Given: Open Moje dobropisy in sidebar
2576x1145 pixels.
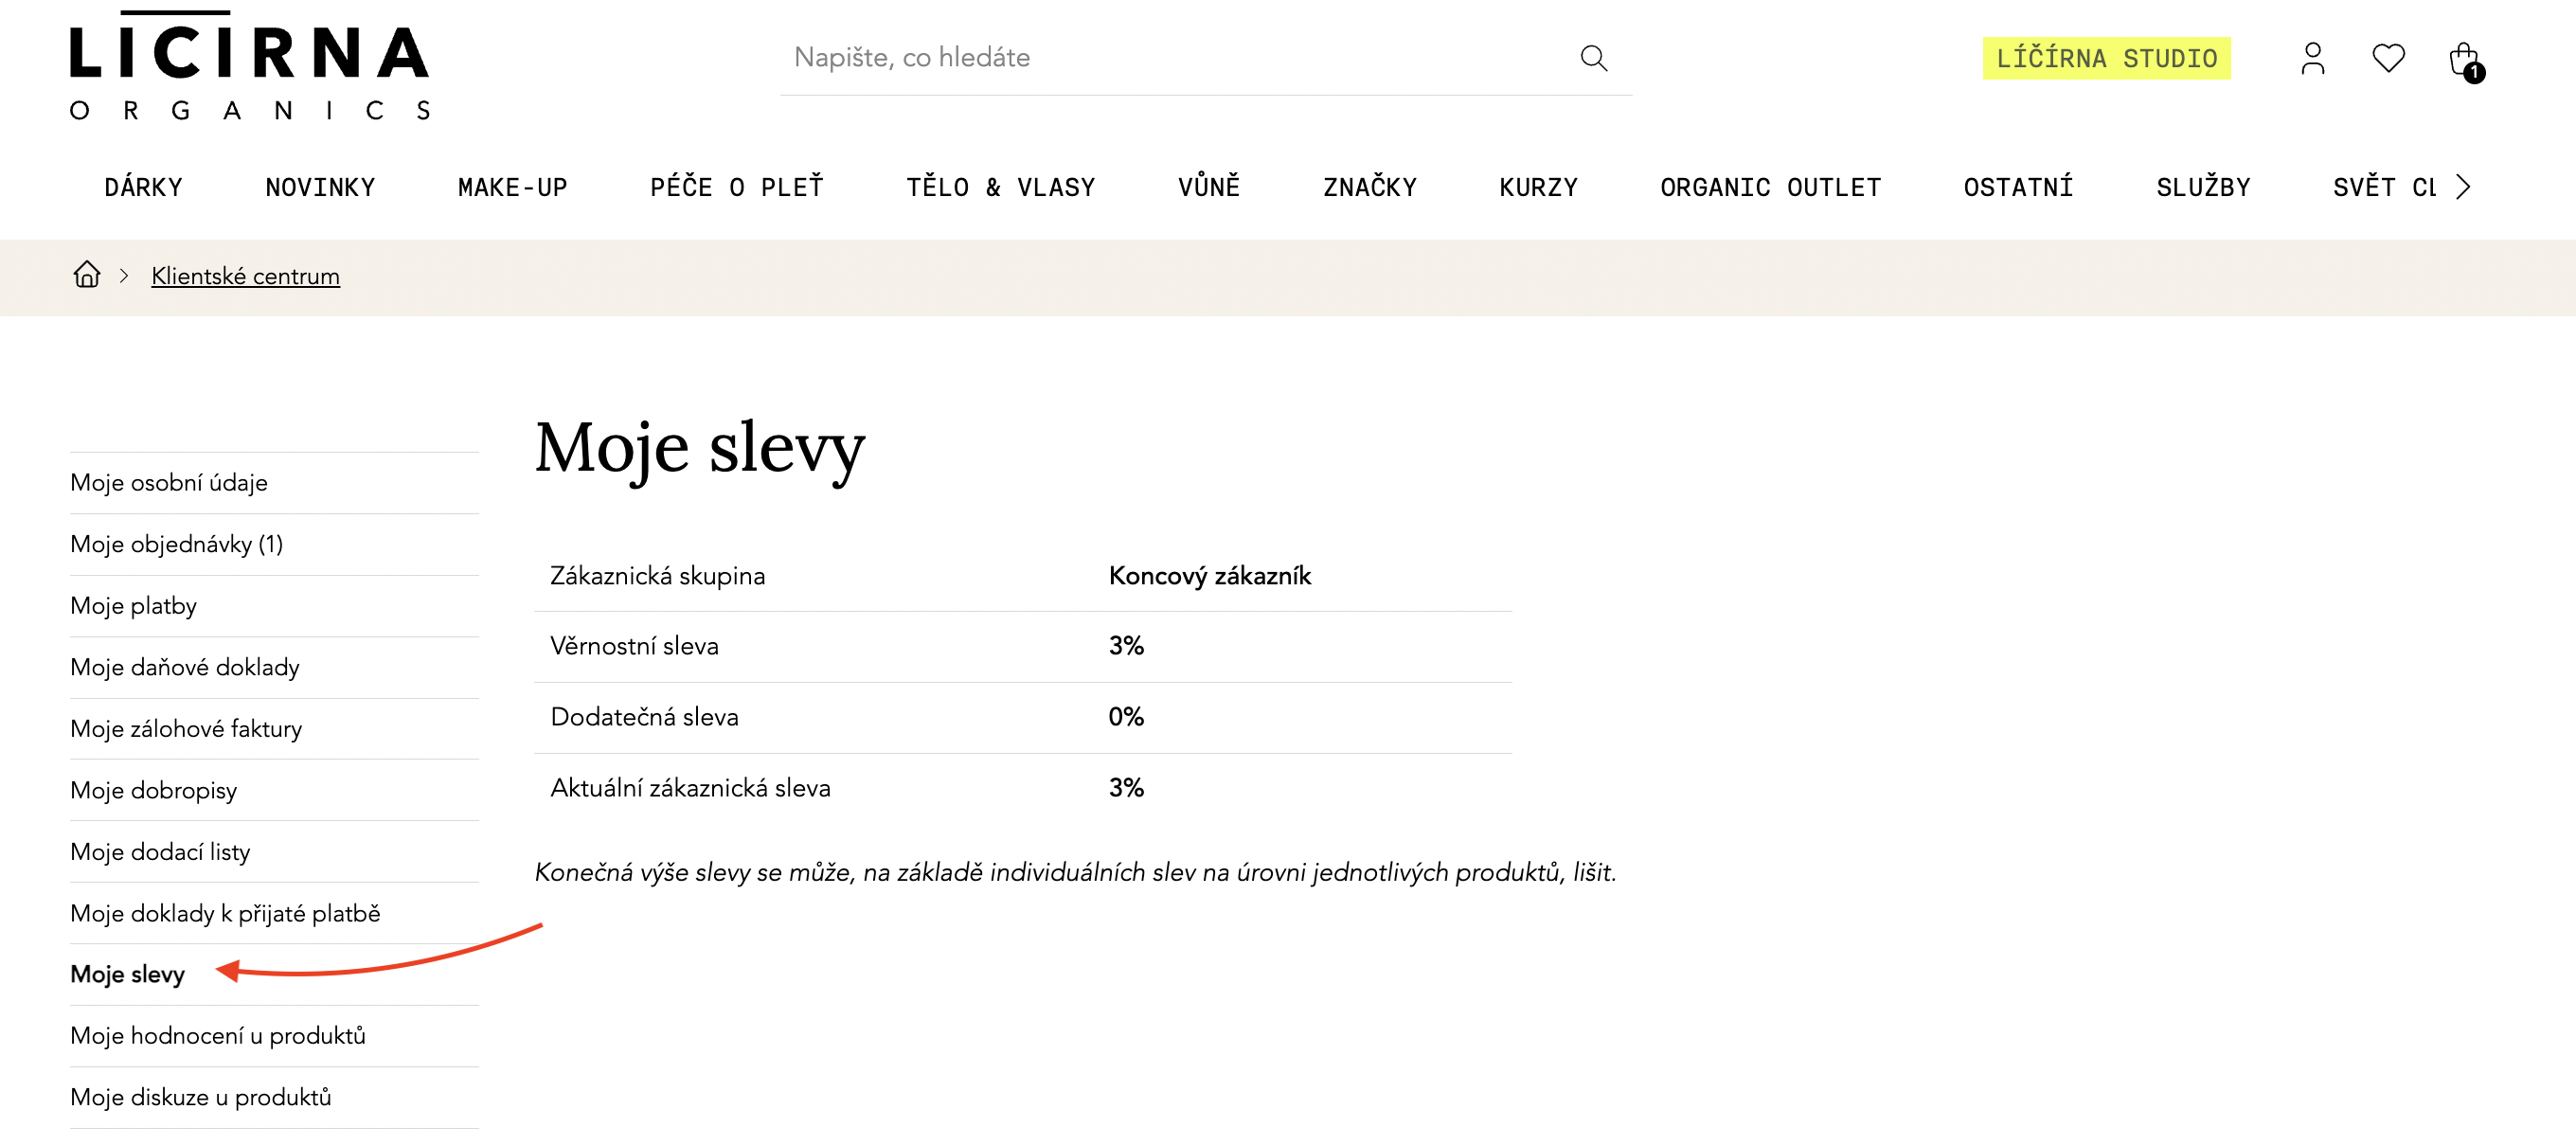Looking at the screenshot, I should coord(154,790).
